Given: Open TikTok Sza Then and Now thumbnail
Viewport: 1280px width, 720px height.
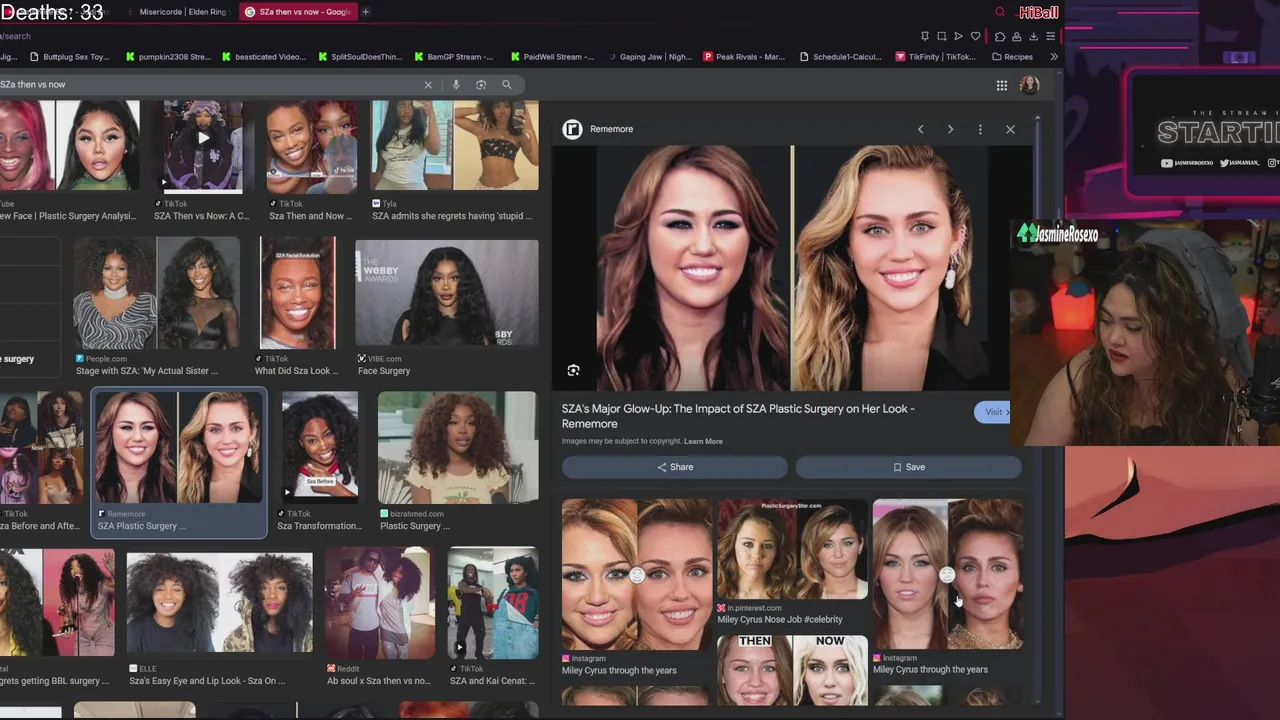Looking at the screenshot, I should pyautogui.click(x=311, y=145).
